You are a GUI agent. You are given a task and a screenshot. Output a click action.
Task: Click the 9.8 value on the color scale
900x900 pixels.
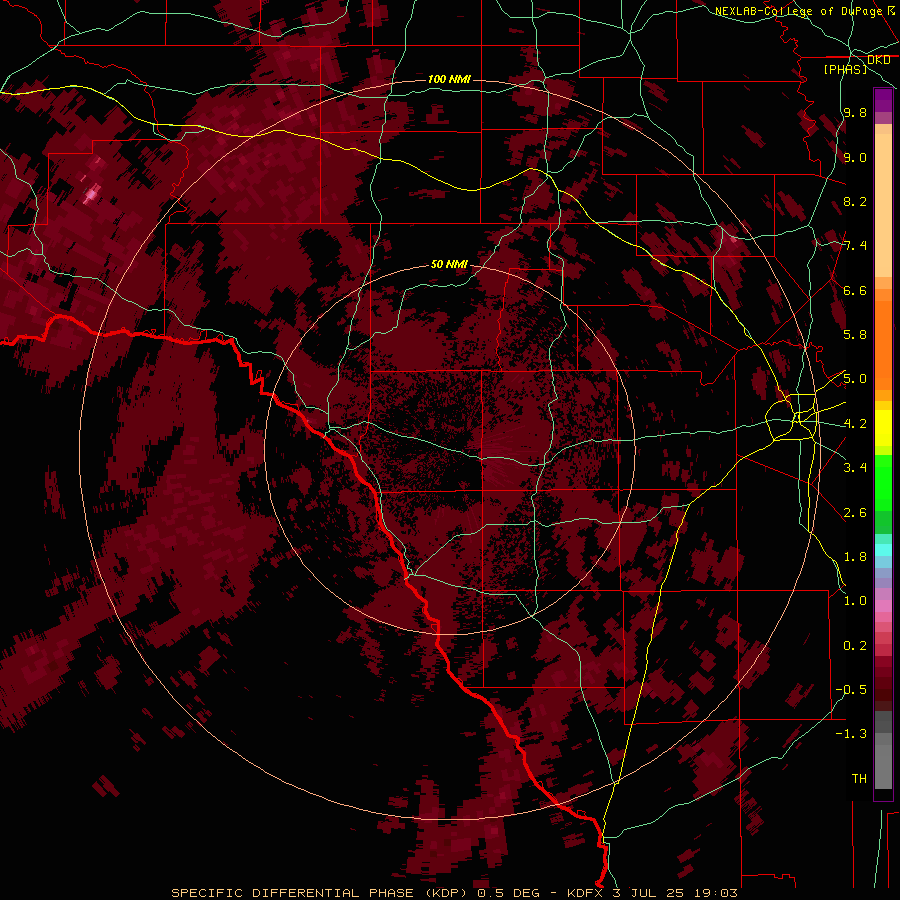tap(855, 112)
